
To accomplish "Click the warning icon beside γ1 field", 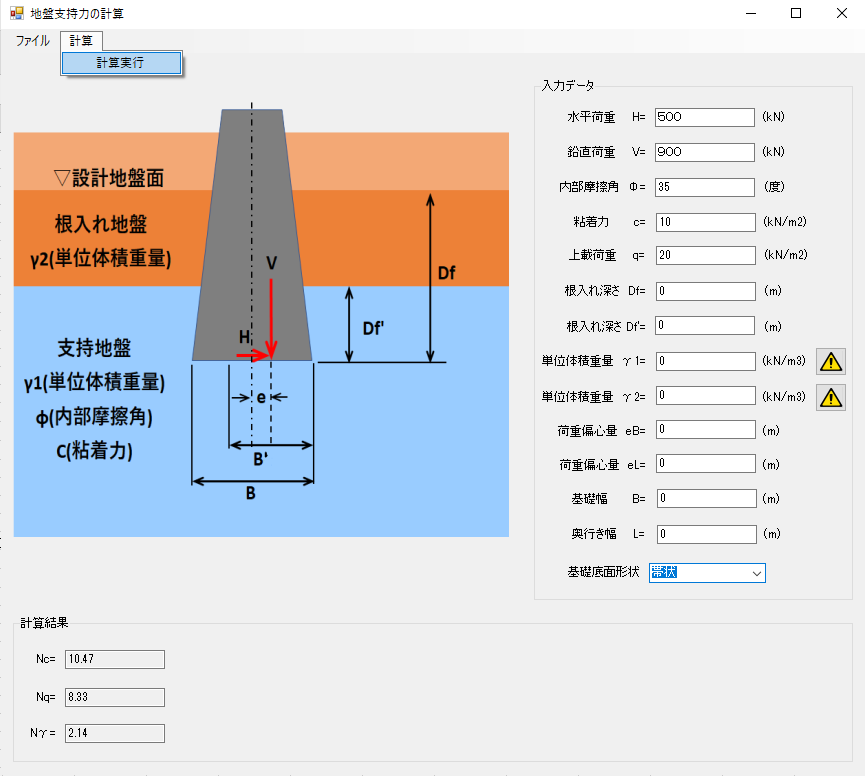I will 831,361.
